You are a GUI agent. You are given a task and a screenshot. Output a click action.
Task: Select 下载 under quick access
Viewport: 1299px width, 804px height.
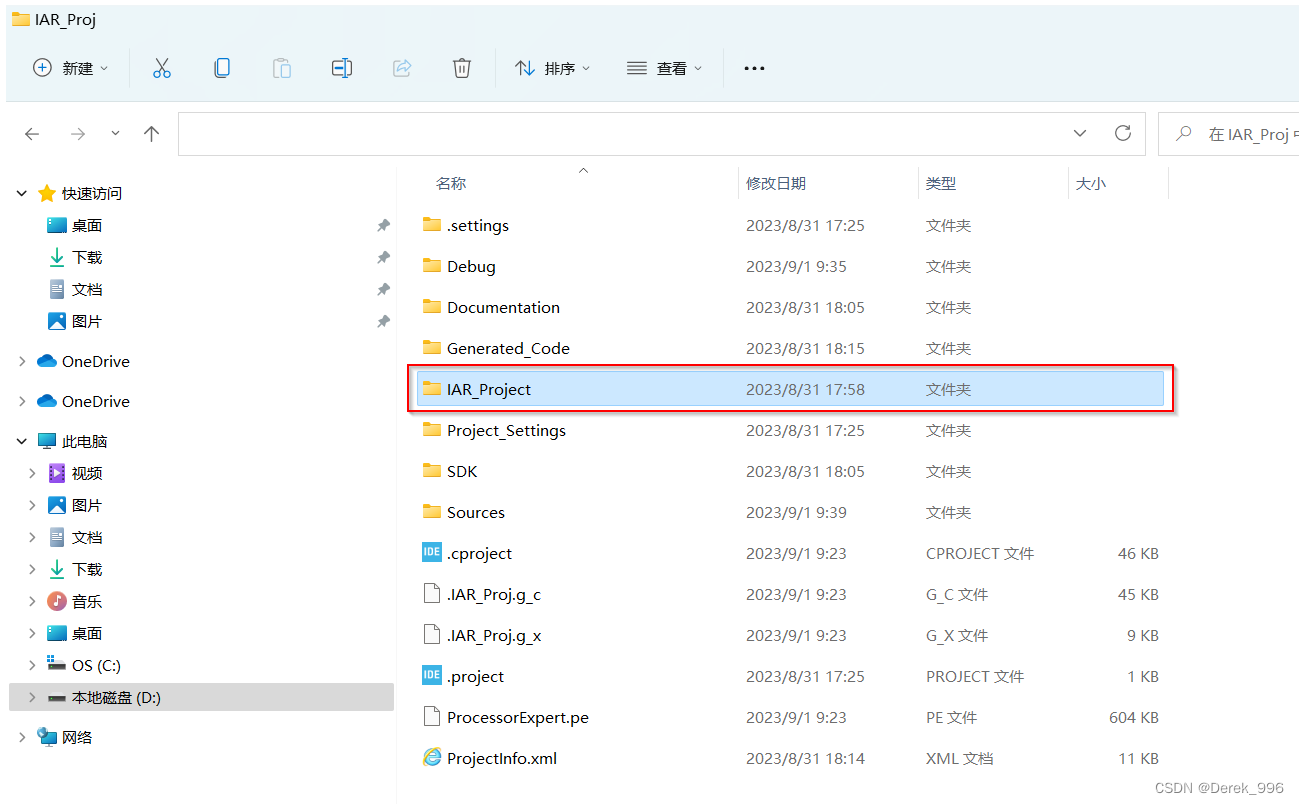87,257
